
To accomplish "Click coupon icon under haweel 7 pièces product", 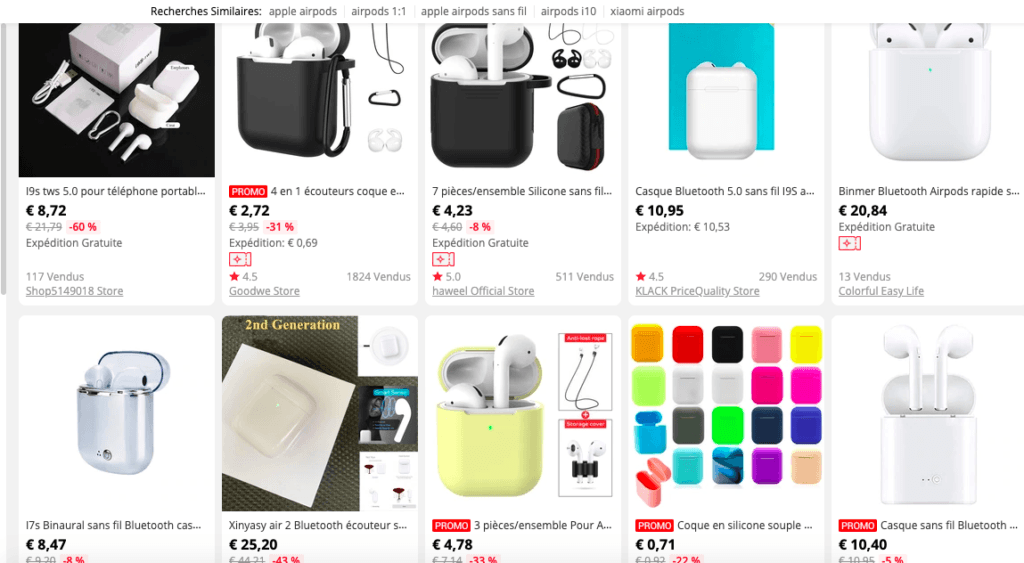I will (x=443, y=259).
